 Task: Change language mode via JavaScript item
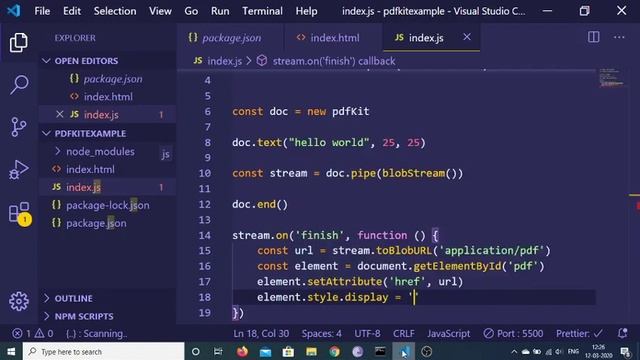coord(449,333)
